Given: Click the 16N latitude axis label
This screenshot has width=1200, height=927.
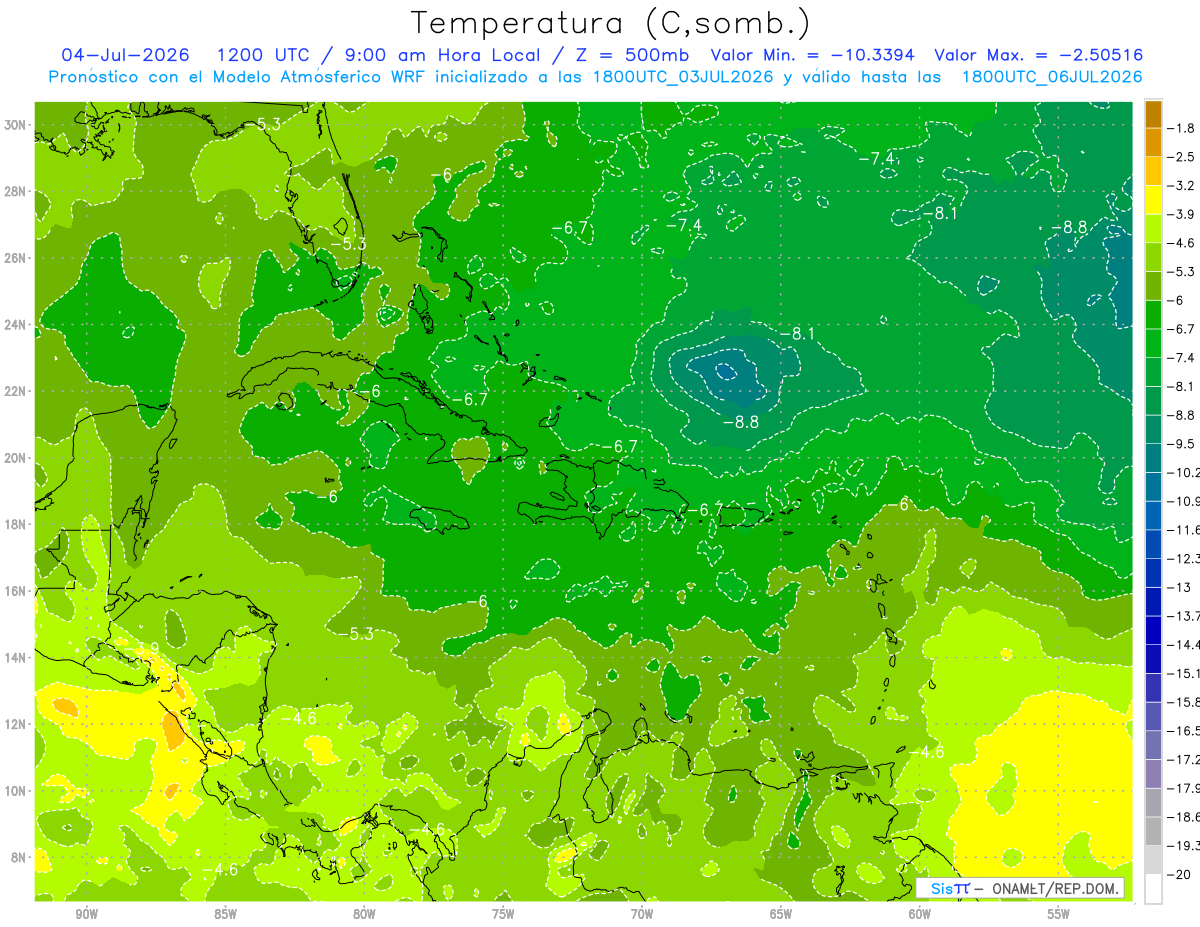Looking at the screenshot, I should 16,591.
